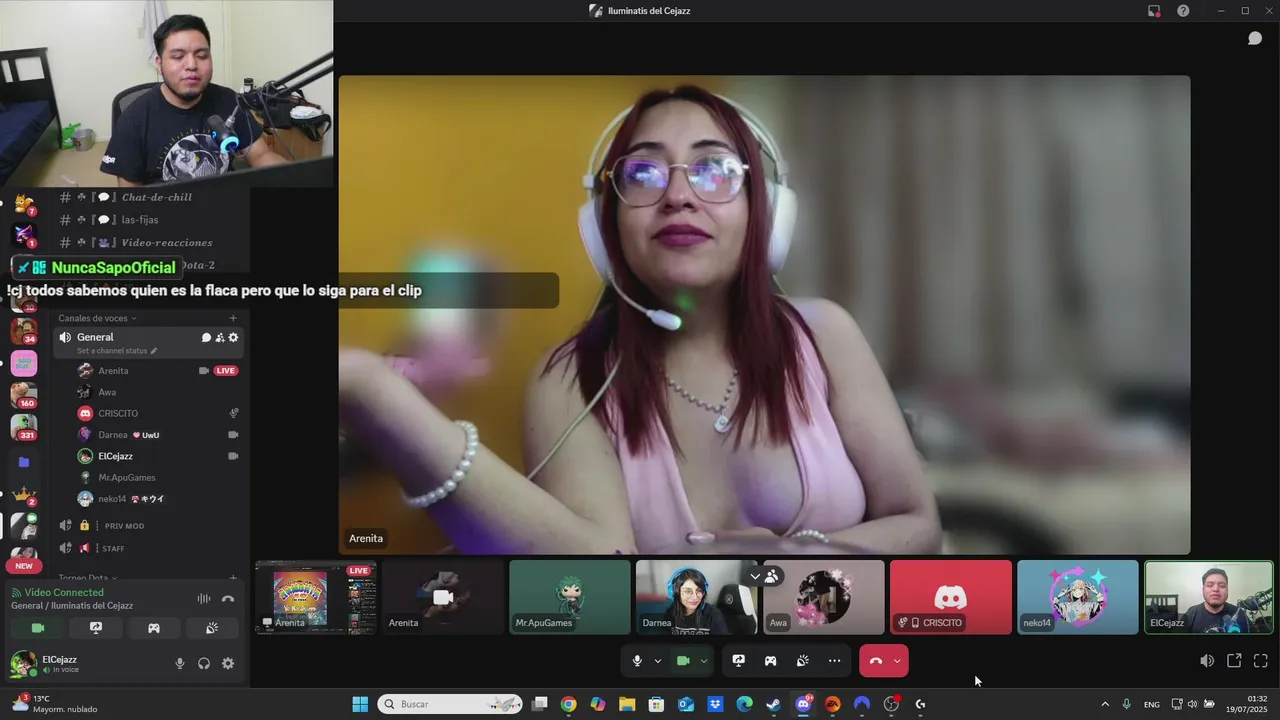
Task: Enter fullscreen call view
Action: (x=1261, y=661)
